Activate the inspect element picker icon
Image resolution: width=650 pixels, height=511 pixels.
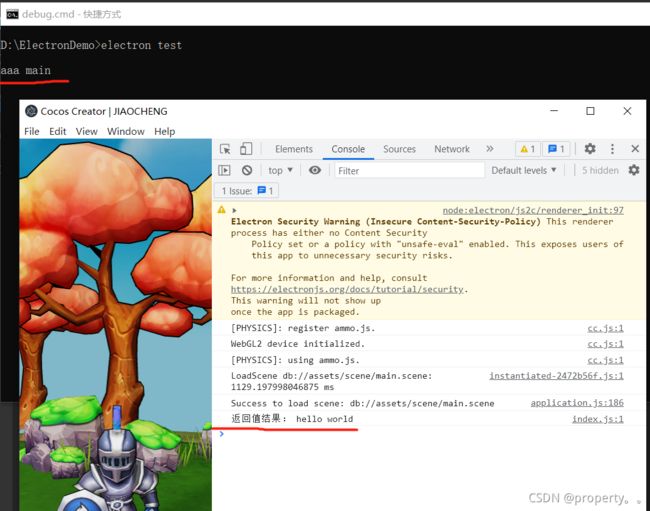225,149
